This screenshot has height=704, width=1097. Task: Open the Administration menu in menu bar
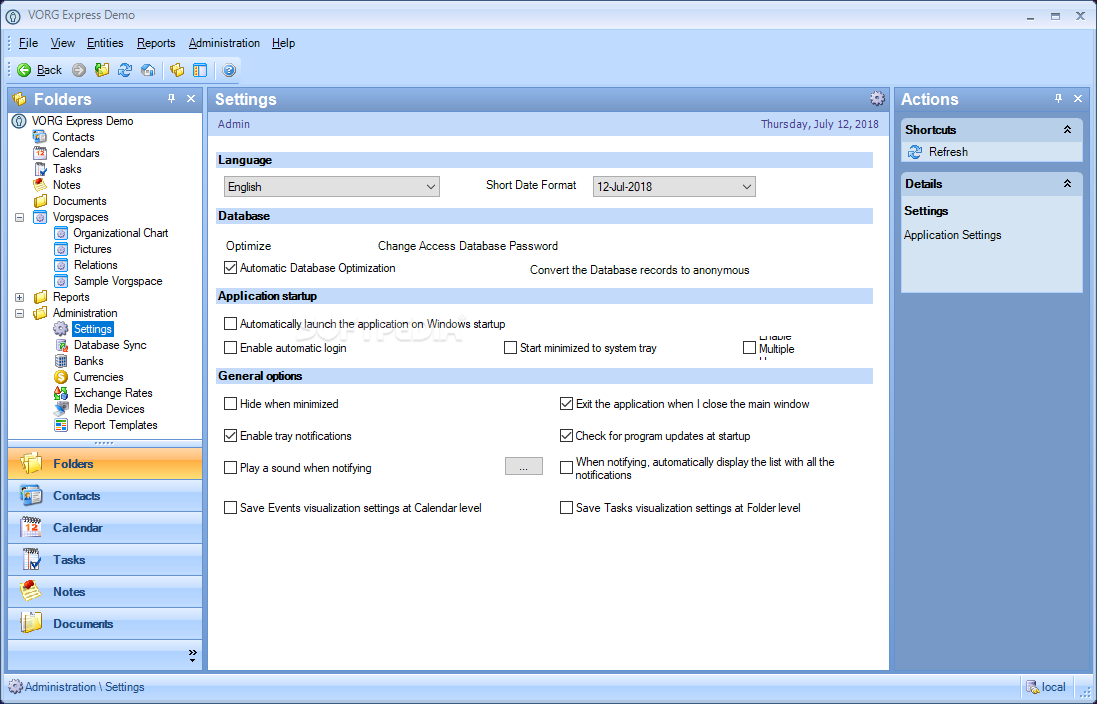(224, 43)
